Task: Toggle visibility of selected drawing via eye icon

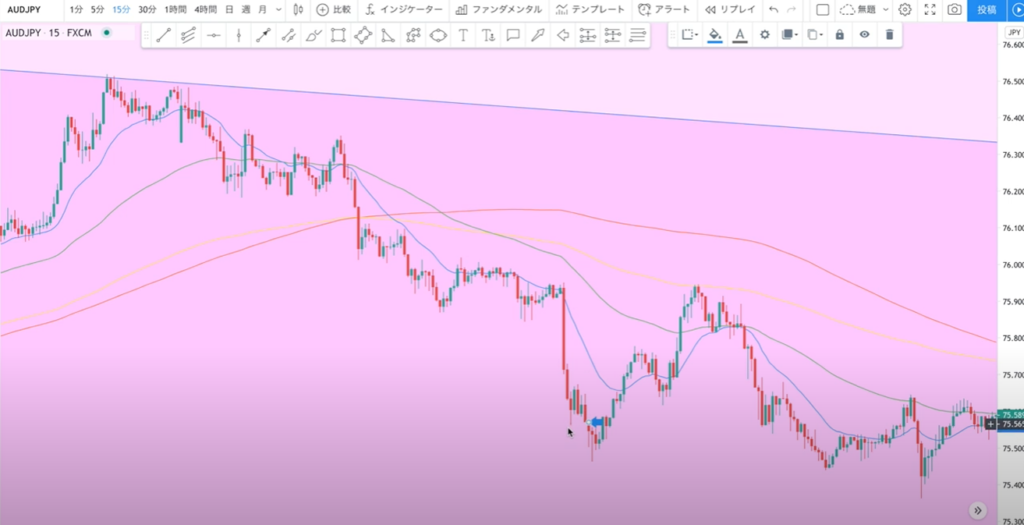Action: pyautogui.click(x=864, y=35)
